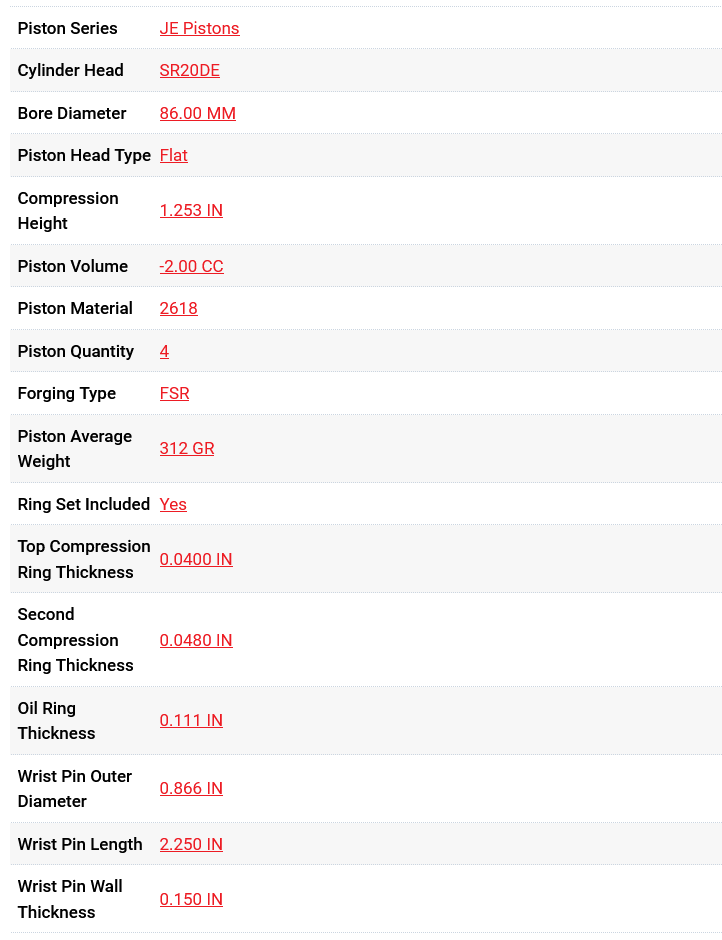Click the -2.00 CC piston volume link

click(x=191, y=266)
